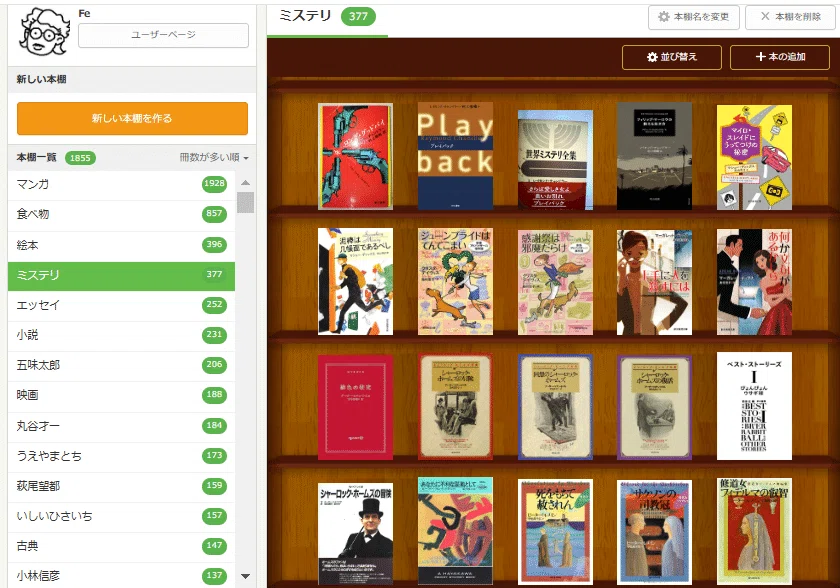Open the 泥棒は几帳面であるべし book cover
This screenshot has height=588, width=840.
click(355, 282)
